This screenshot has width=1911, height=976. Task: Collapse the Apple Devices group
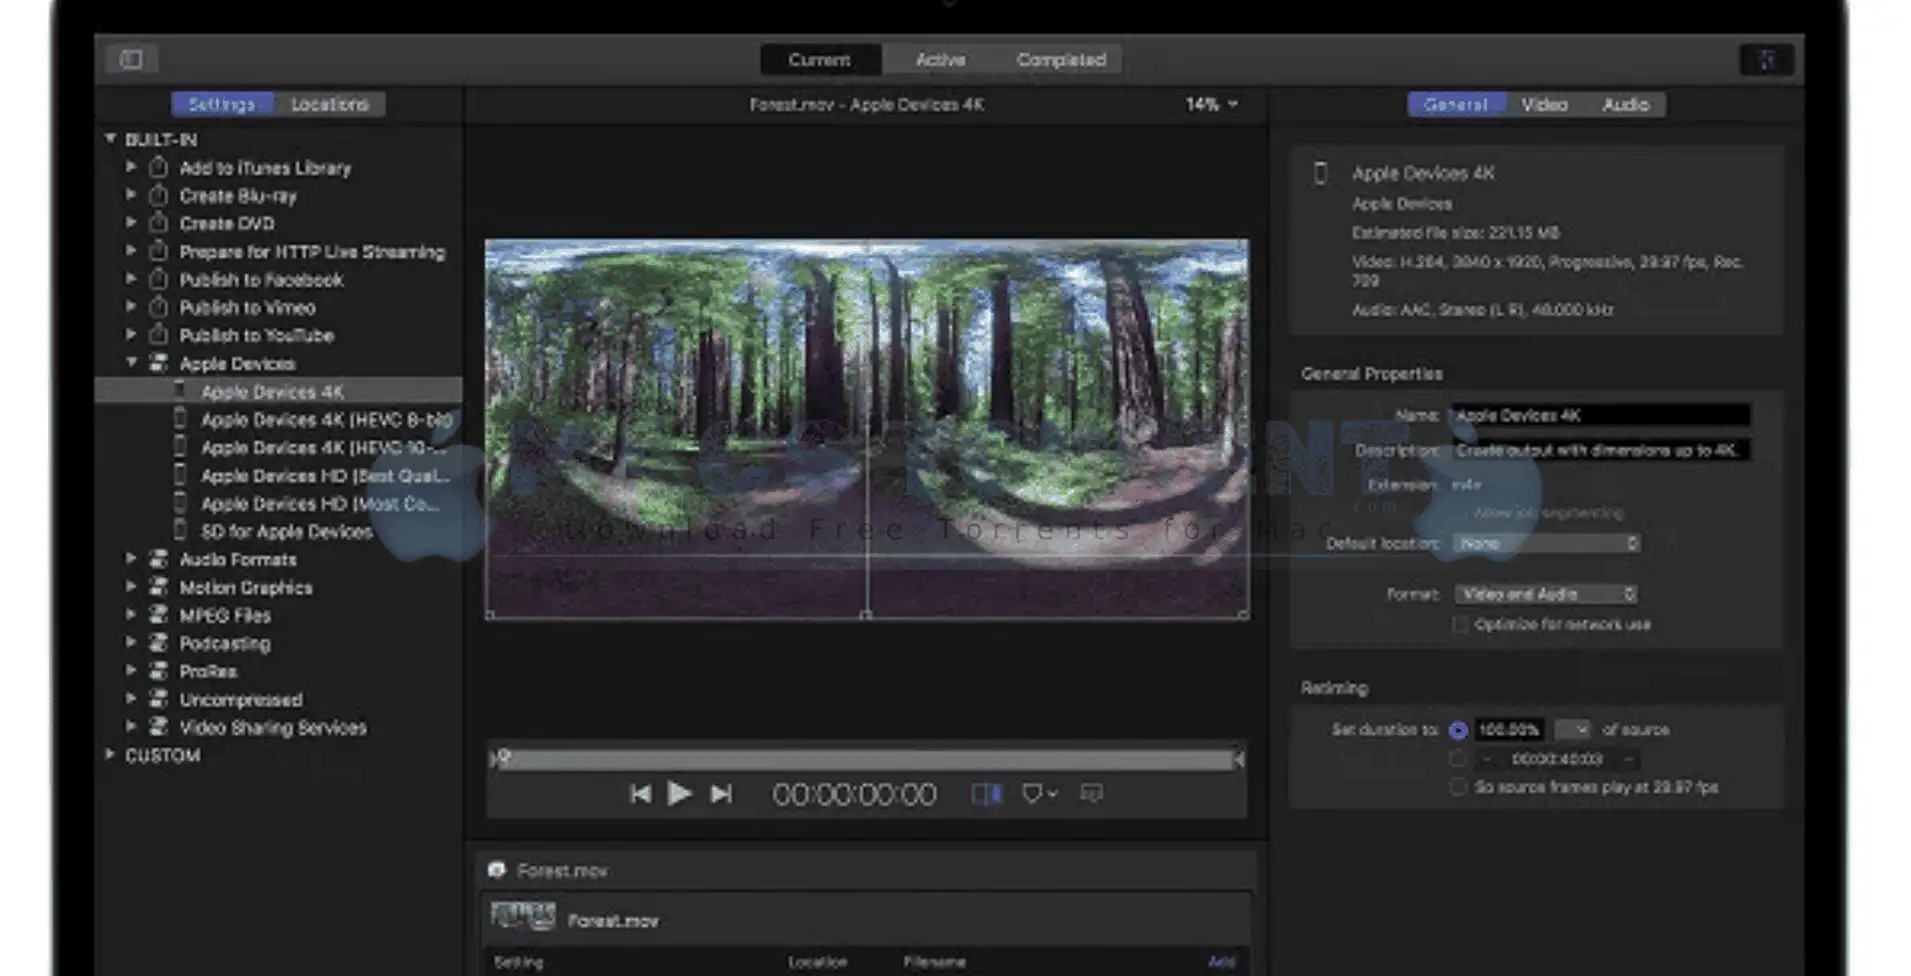tap(131, 363)
